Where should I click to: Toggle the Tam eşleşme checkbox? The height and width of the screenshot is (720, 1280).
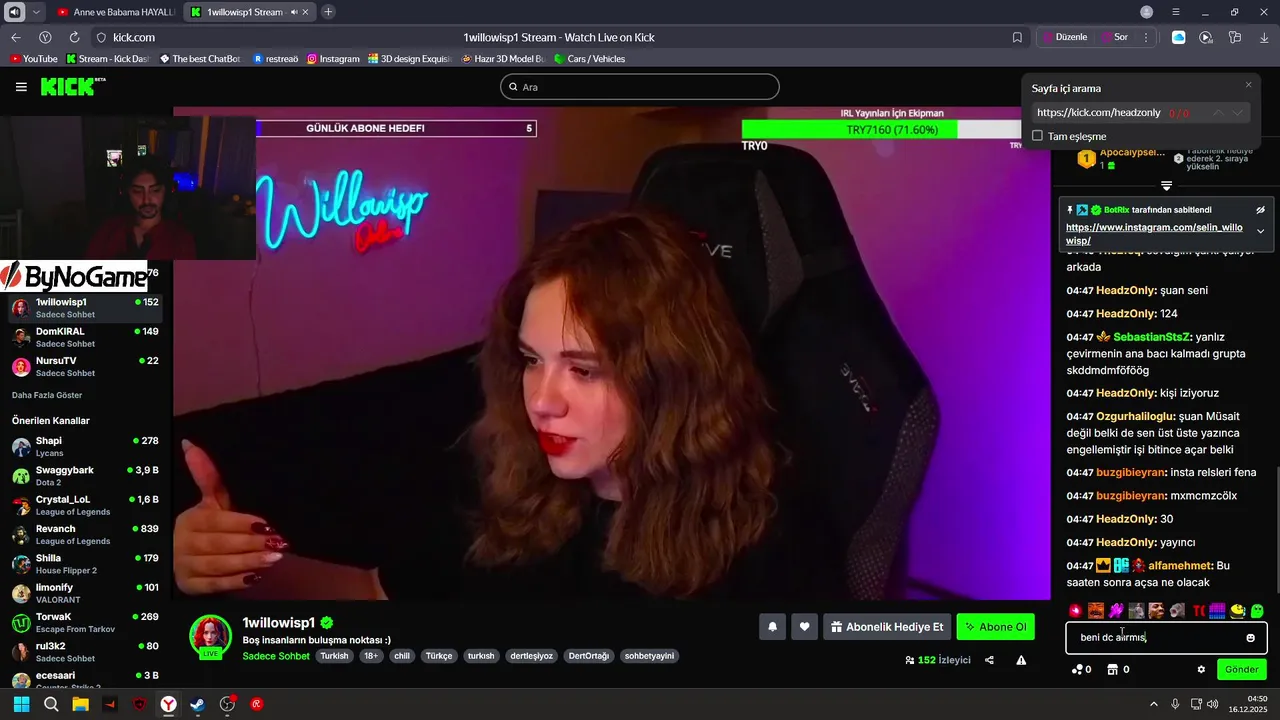click(x=1037, y=136)
